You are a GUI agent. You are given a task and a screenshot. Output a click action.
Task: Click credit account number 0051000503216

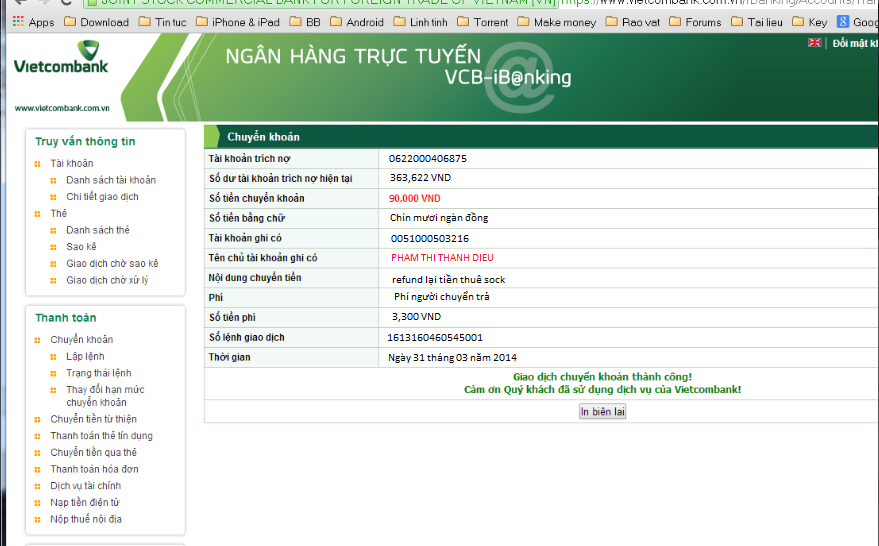coord(430,238)
